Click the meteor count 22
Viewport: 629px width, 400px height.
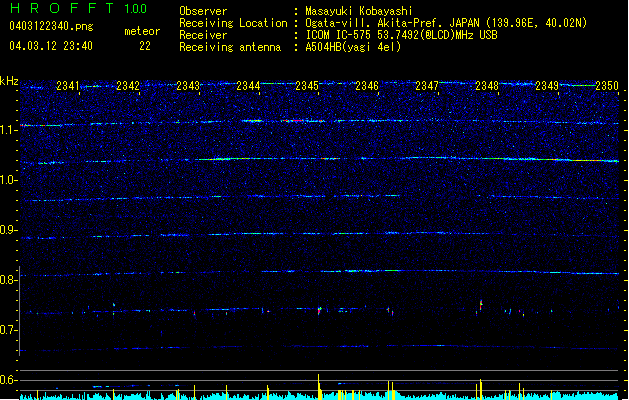pyautogui.click(x=145, y=46)
